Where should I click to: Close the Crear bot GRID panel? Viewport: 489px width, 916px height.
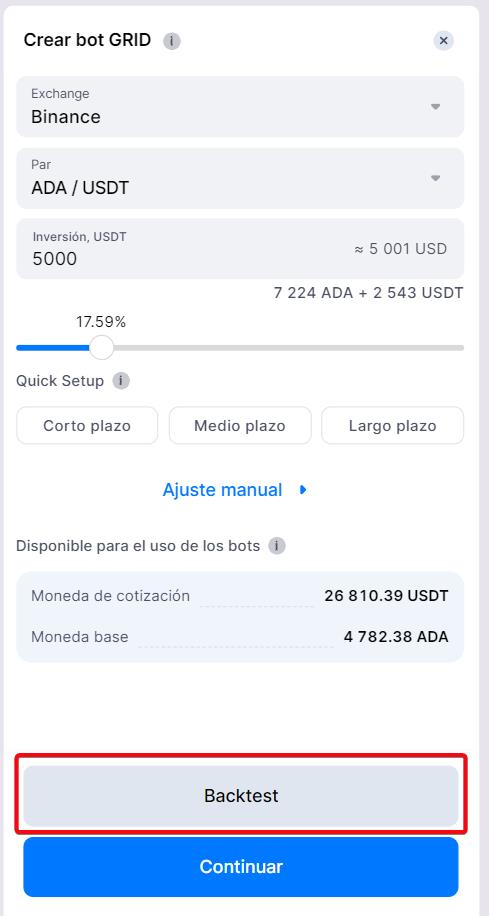(x=443, y=40)
